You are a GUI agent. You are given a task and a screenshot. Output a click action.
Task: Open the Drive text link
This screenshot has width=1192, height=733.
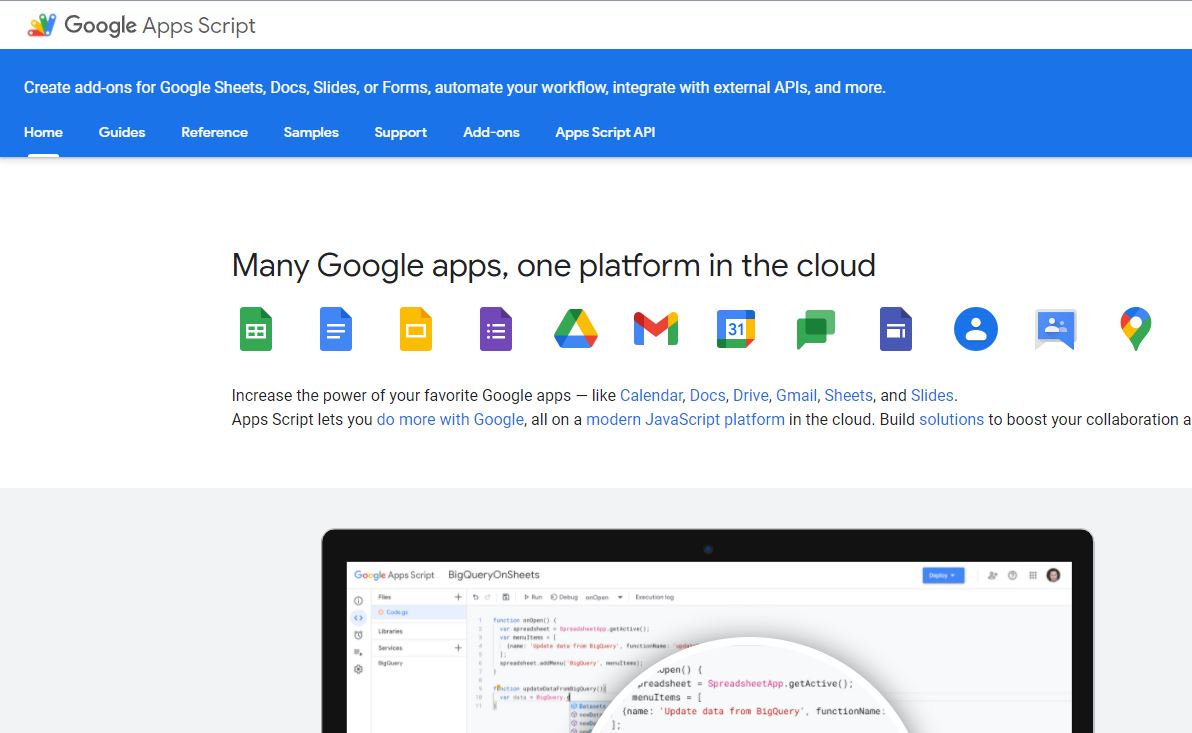(750, 395)
